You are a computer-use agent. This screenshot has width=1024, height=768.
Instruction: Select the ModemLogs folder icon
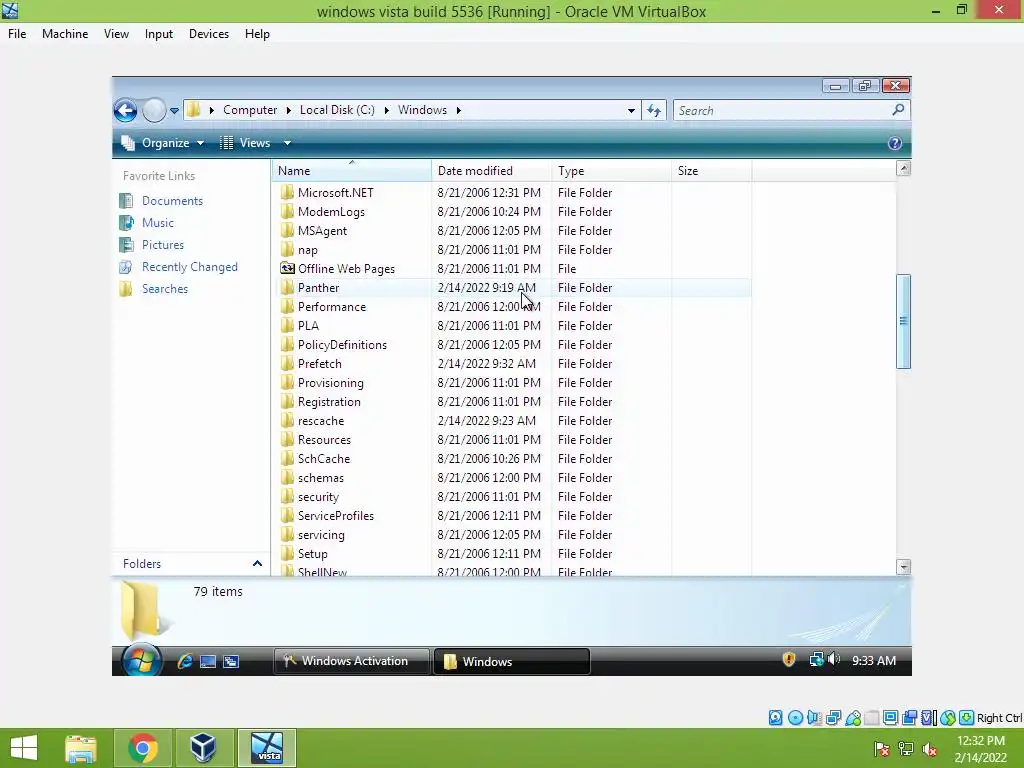[287, 211]
